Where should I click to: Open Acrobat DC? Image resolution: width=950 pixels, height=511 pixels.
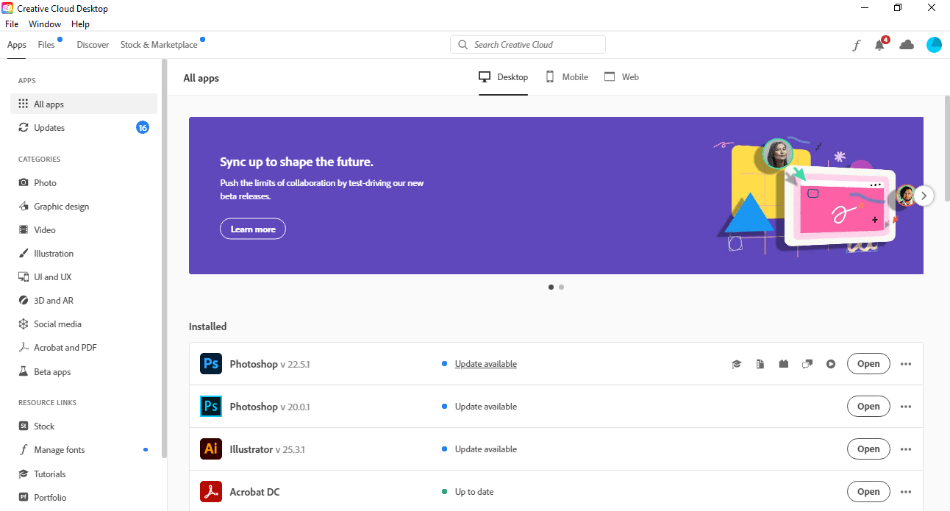click(x=868, y=492)
